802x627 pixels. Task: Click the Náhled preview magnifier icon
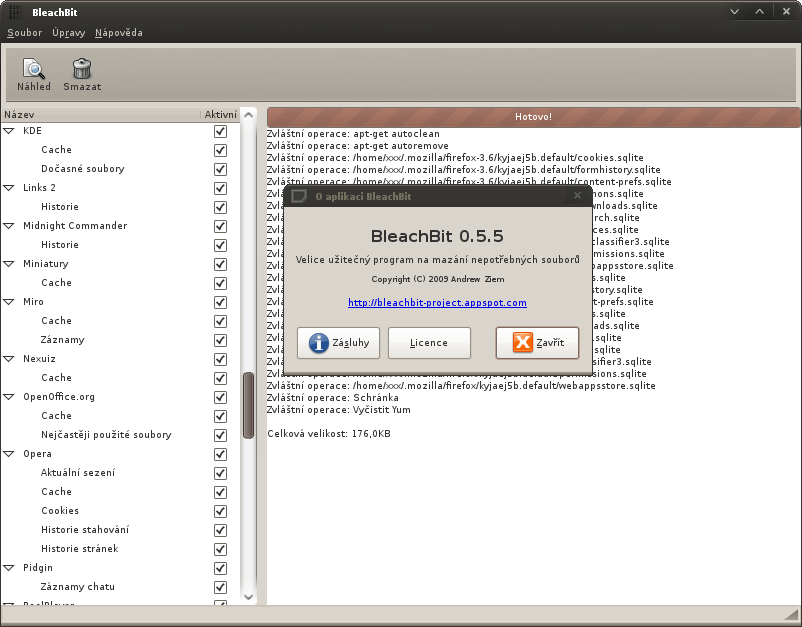pos(34,69)
